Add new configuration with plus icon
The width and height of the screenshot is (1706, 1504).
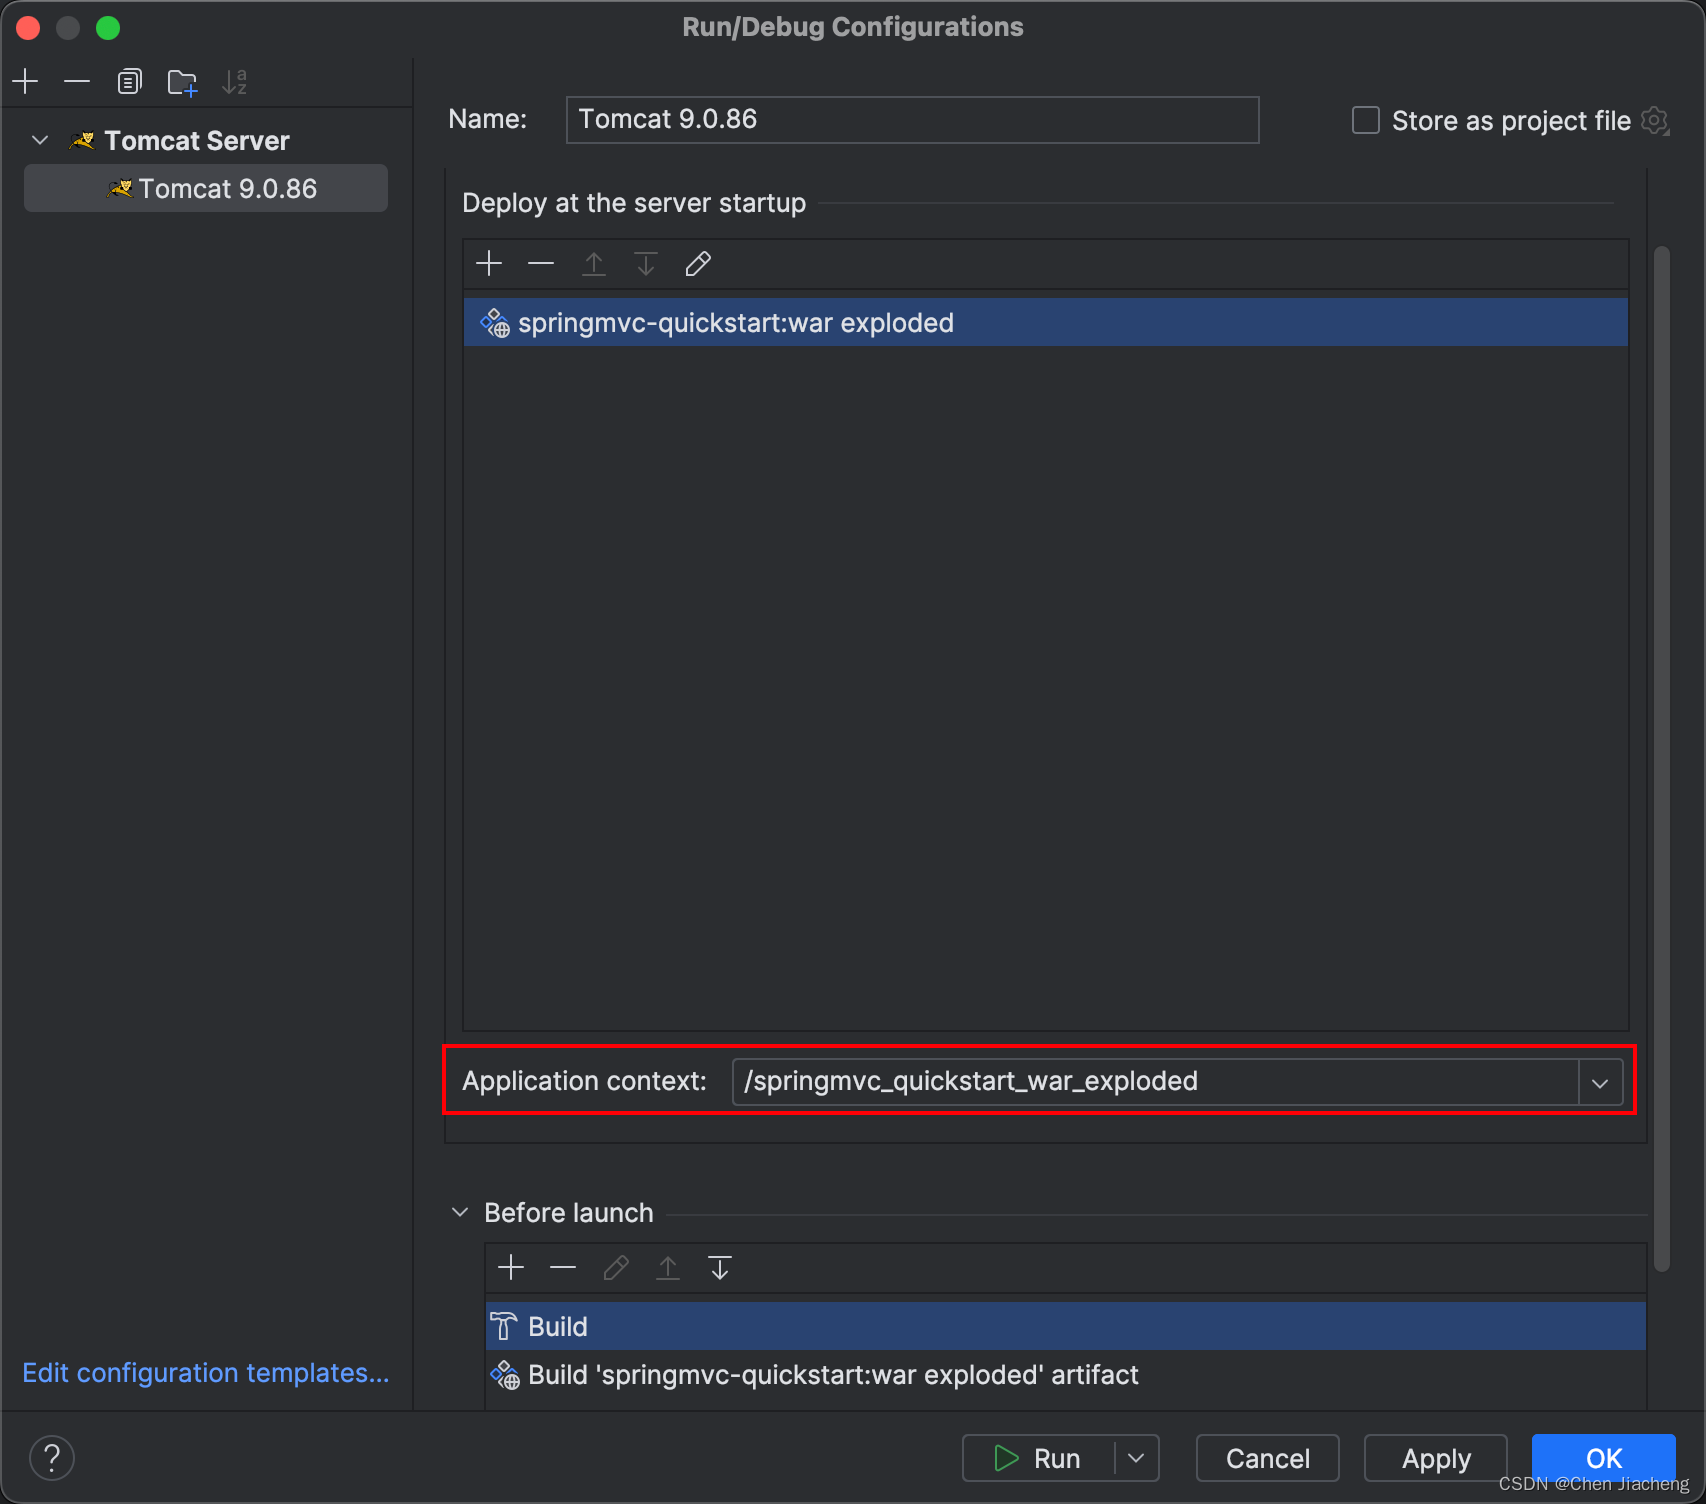click(x=26, y=82)
